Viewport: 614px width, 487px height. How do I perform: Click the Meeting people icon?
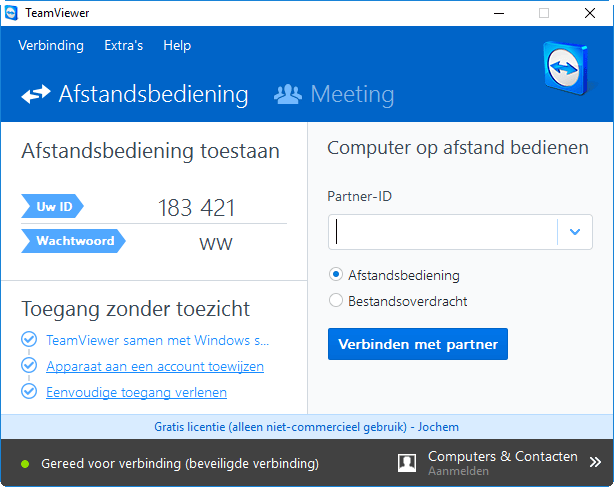[288, 95]
